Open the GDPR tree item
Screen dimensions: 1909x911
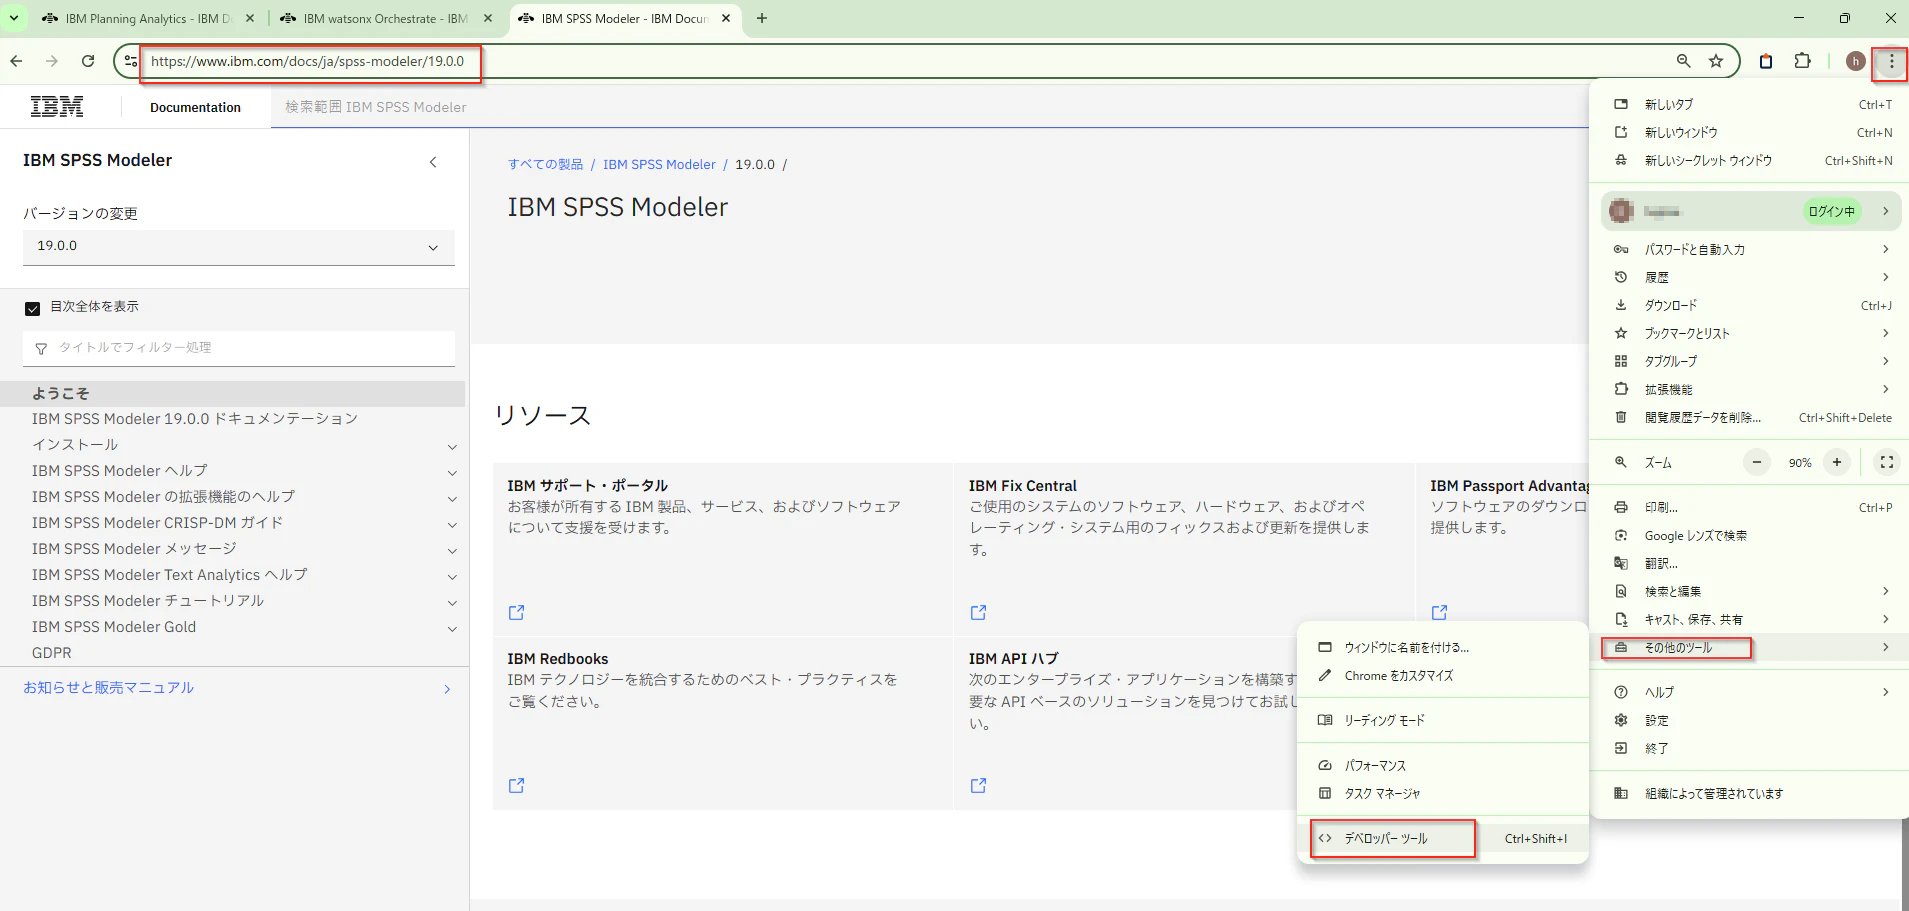[x=52, y=653]
